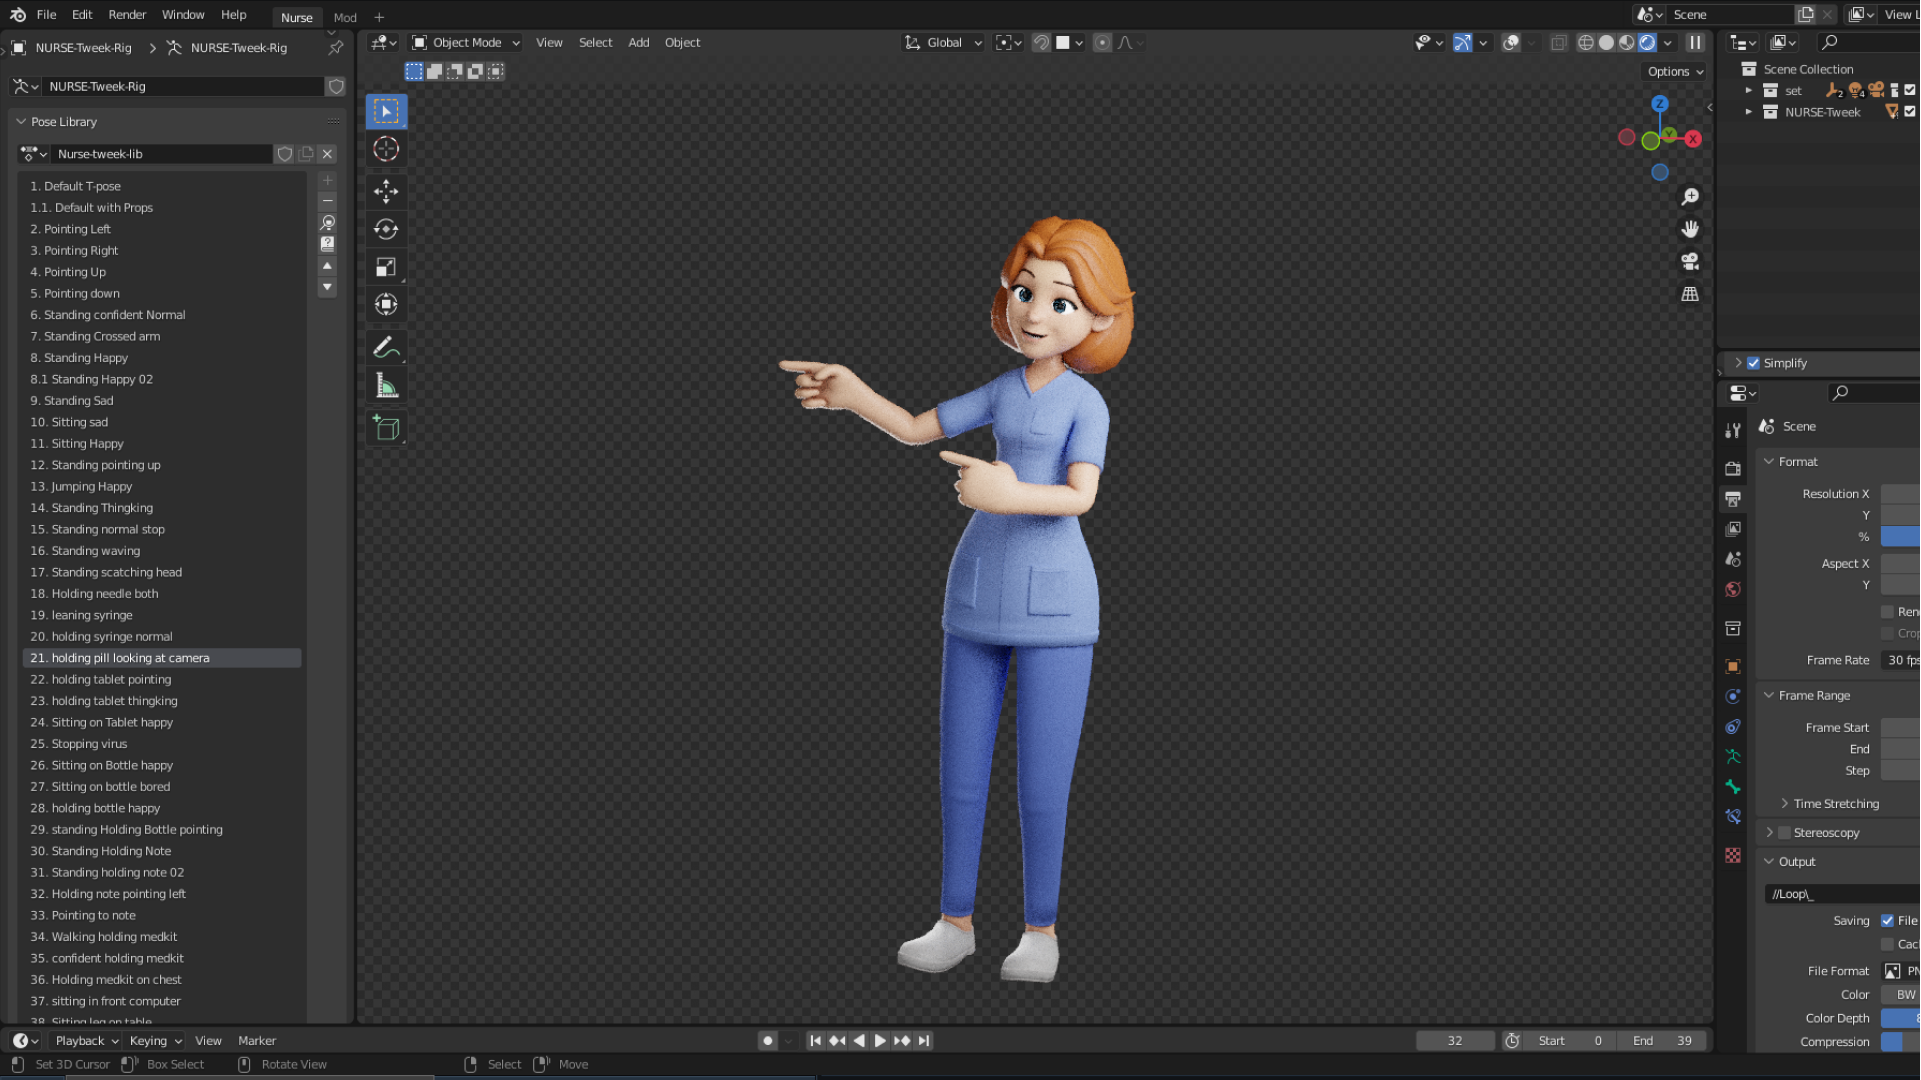This screenshot has height=1080, width=1921.
Task: Switch to the Mod workspace tab
Action: coord(345,17)
